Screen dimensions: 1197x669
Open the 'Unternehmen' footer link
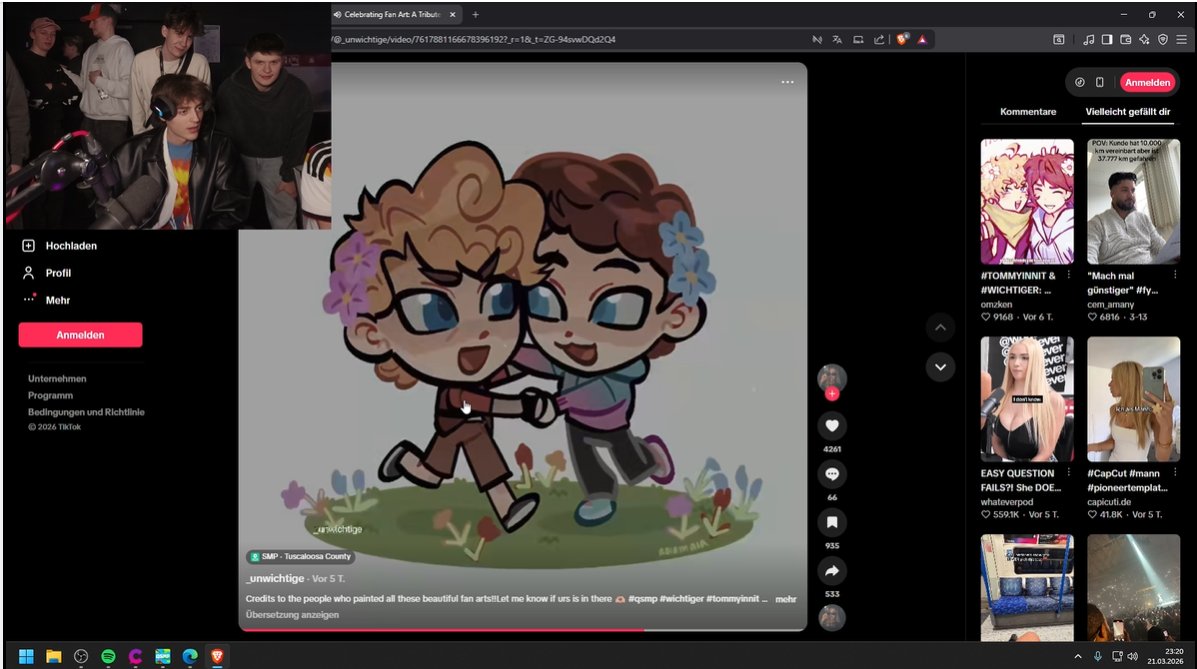click(x=57, y=379)
